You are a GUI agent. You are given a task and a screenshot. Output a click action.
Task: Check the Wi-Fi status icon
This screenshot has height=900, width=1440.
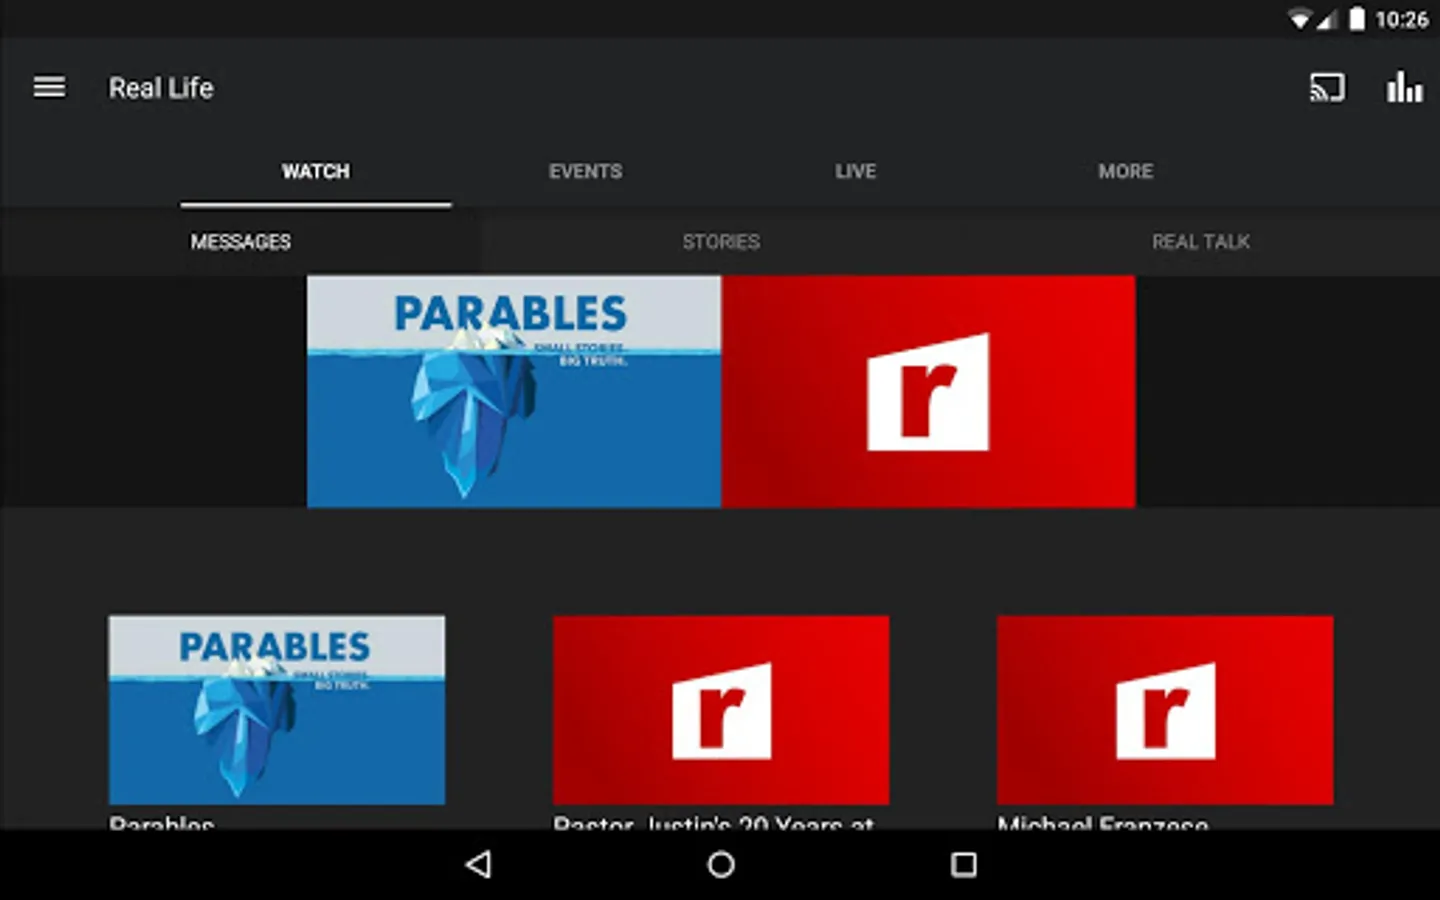tap(1300, 19)
